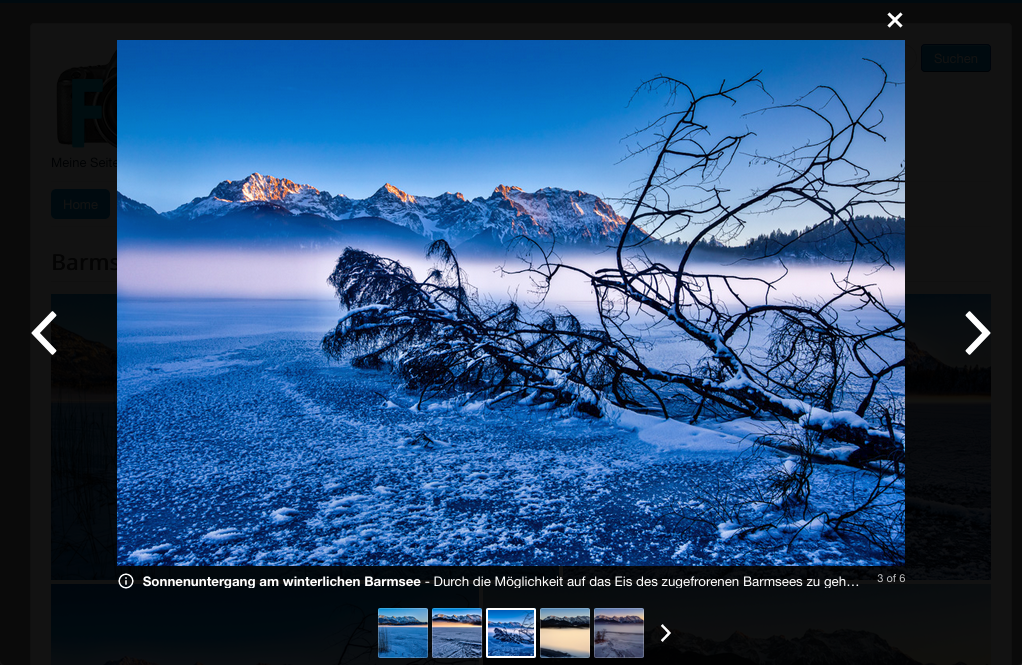The width and height of the screenshot is (1022, 665).
Task: Advance to the next image with right arrow
Action: point(977,333)
